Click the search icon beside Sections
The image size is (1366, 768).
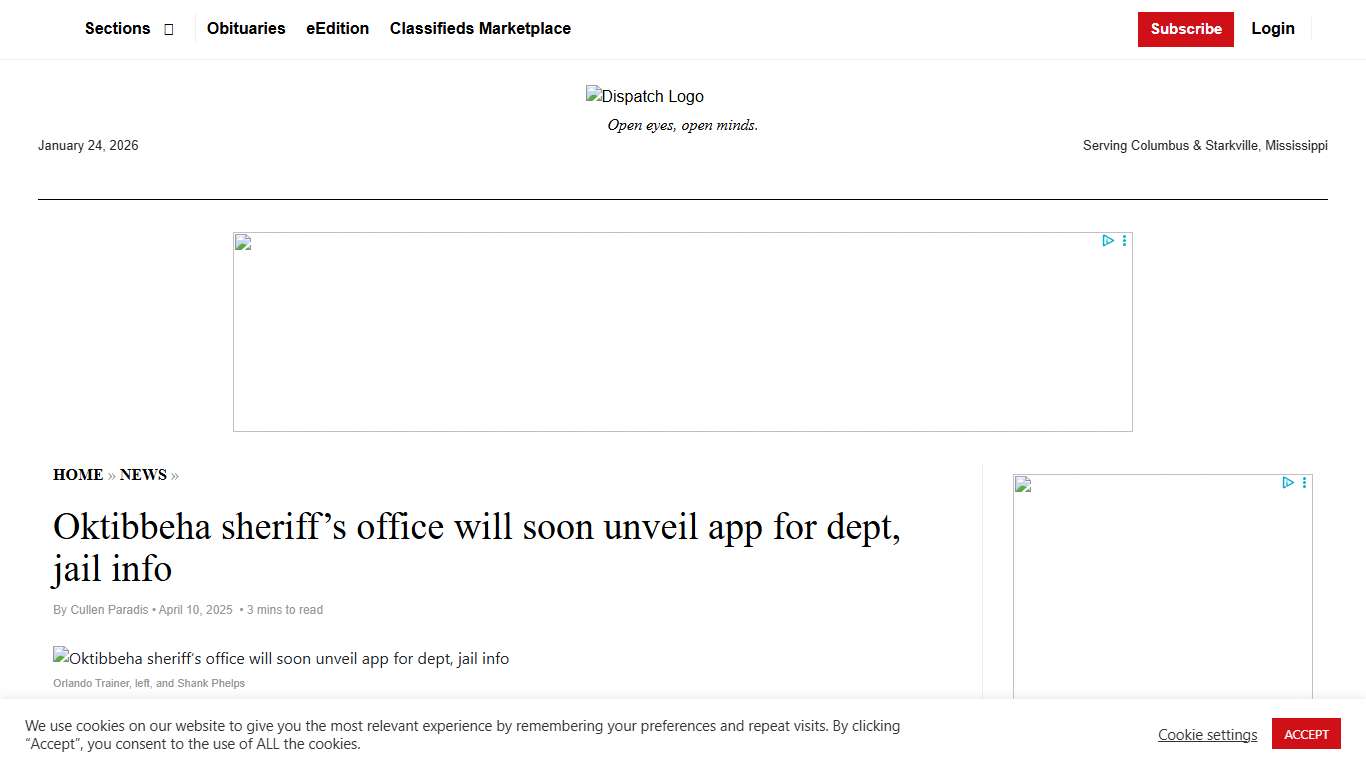click(x=167, y=29)
